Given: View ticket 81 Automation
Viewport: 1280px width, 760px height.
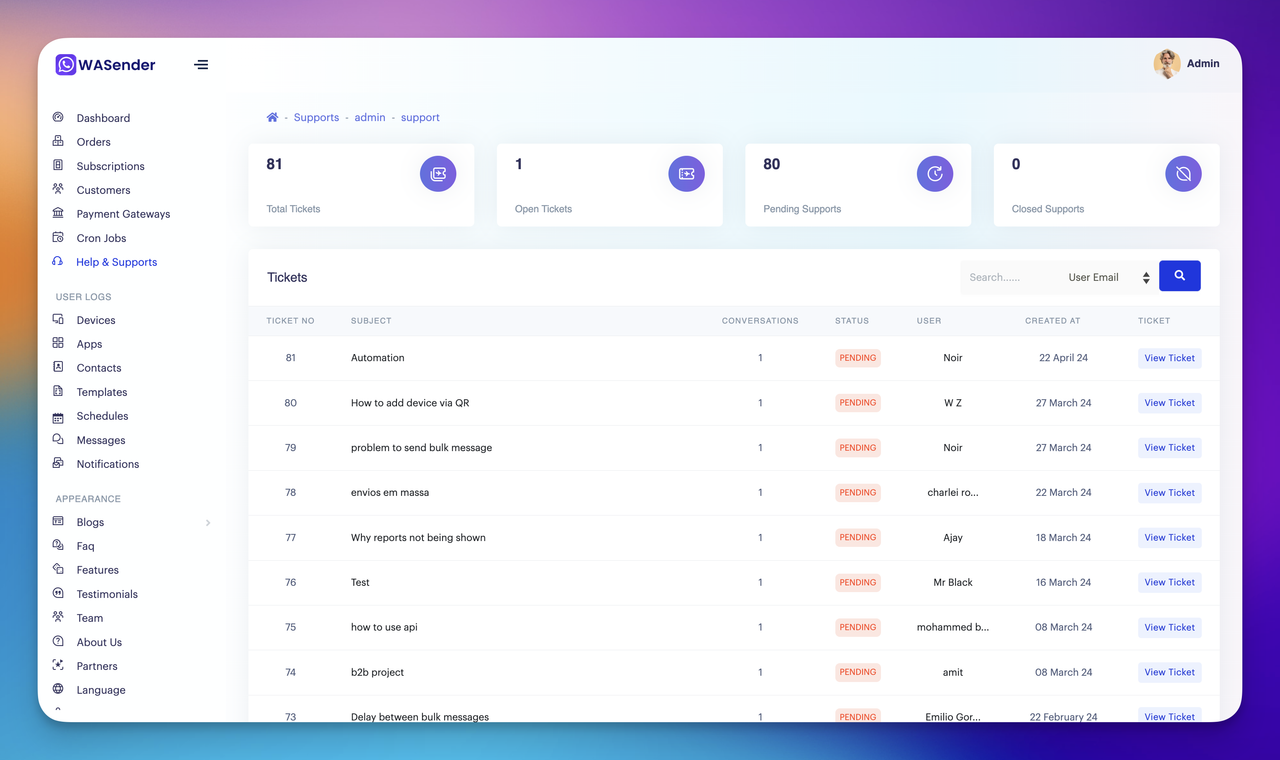Looking at the screenshot, I should click(x=1169, y=358).
